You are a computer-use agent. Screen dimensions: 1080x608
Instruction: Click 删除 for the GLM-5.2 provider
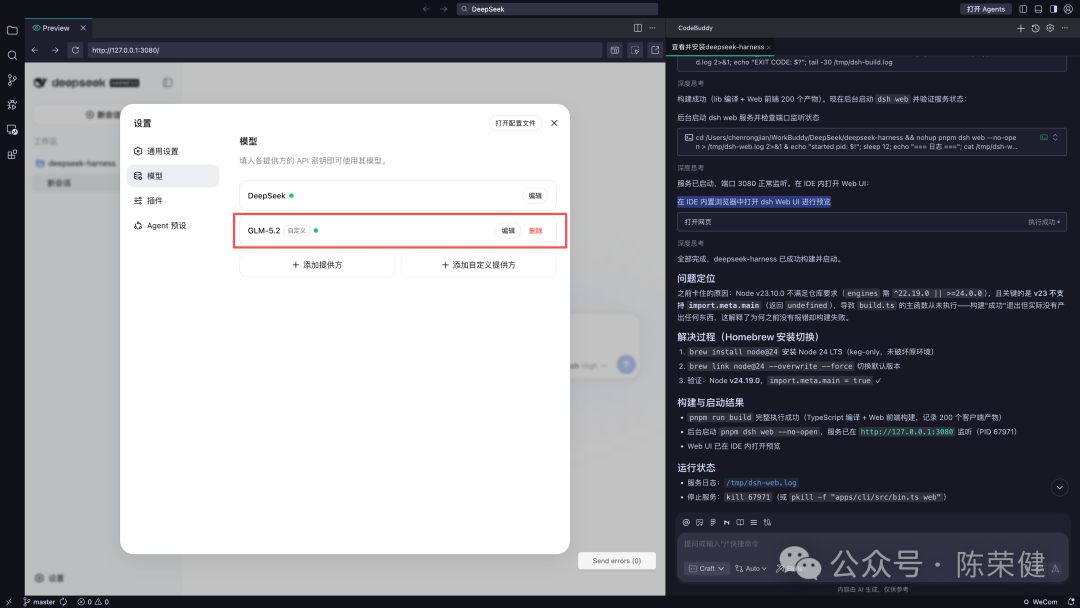(536, 231)
